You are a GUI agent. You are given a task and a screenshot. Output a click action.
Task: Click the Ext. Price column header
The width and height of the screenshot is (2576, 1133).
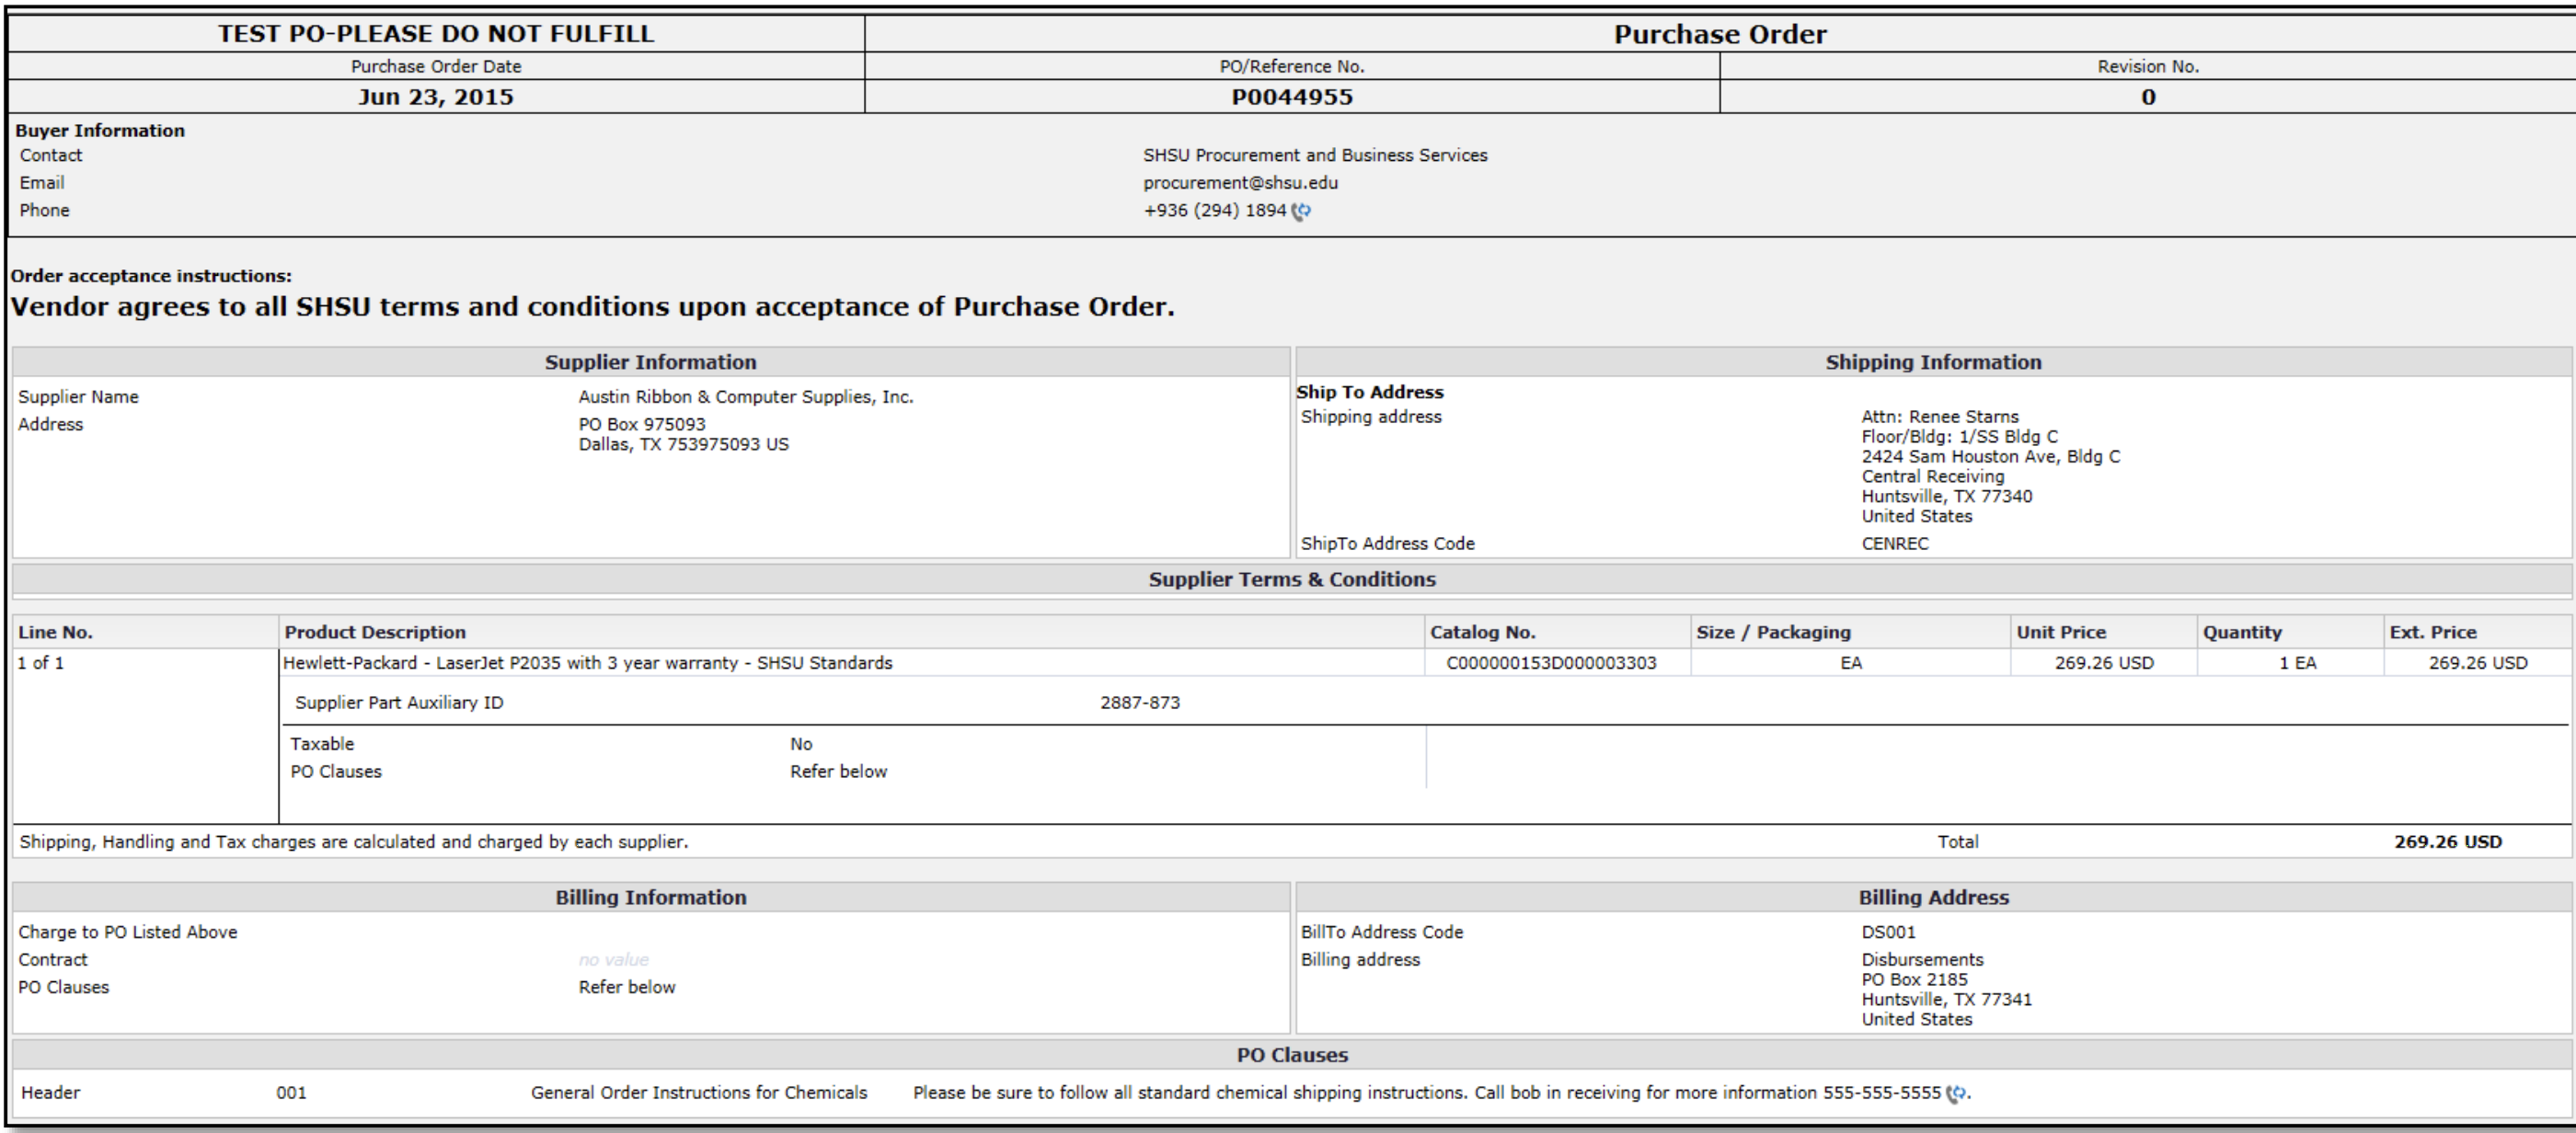tap(2432, 632)
